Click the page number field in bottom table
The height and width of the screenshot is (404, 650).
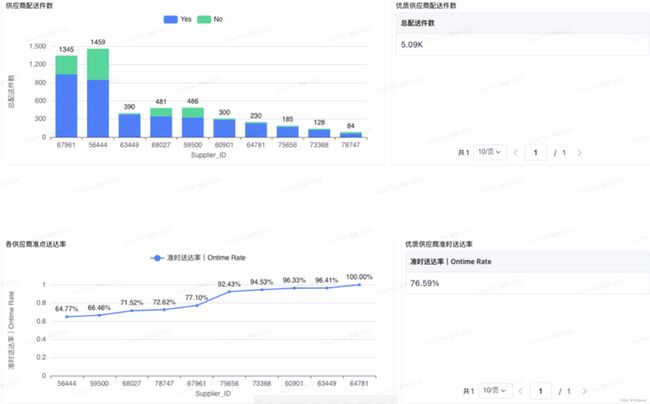(541, 391)
